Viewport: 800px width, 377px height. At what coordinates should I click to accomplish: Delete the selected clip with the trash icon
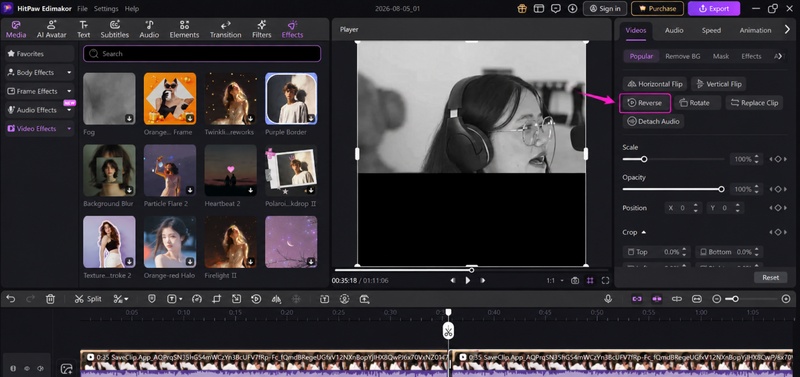tap(50, 299)
